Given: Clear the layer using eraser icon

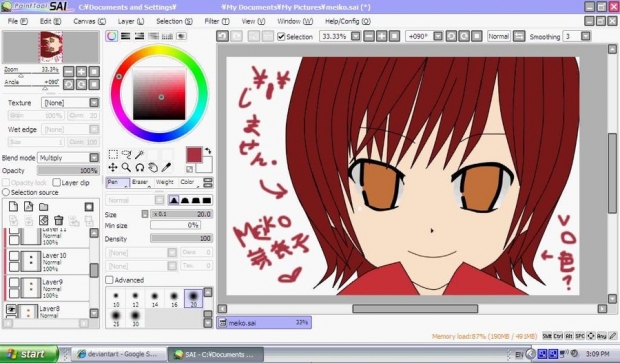Looking at the screenshot, I should (x=43, y=220).
